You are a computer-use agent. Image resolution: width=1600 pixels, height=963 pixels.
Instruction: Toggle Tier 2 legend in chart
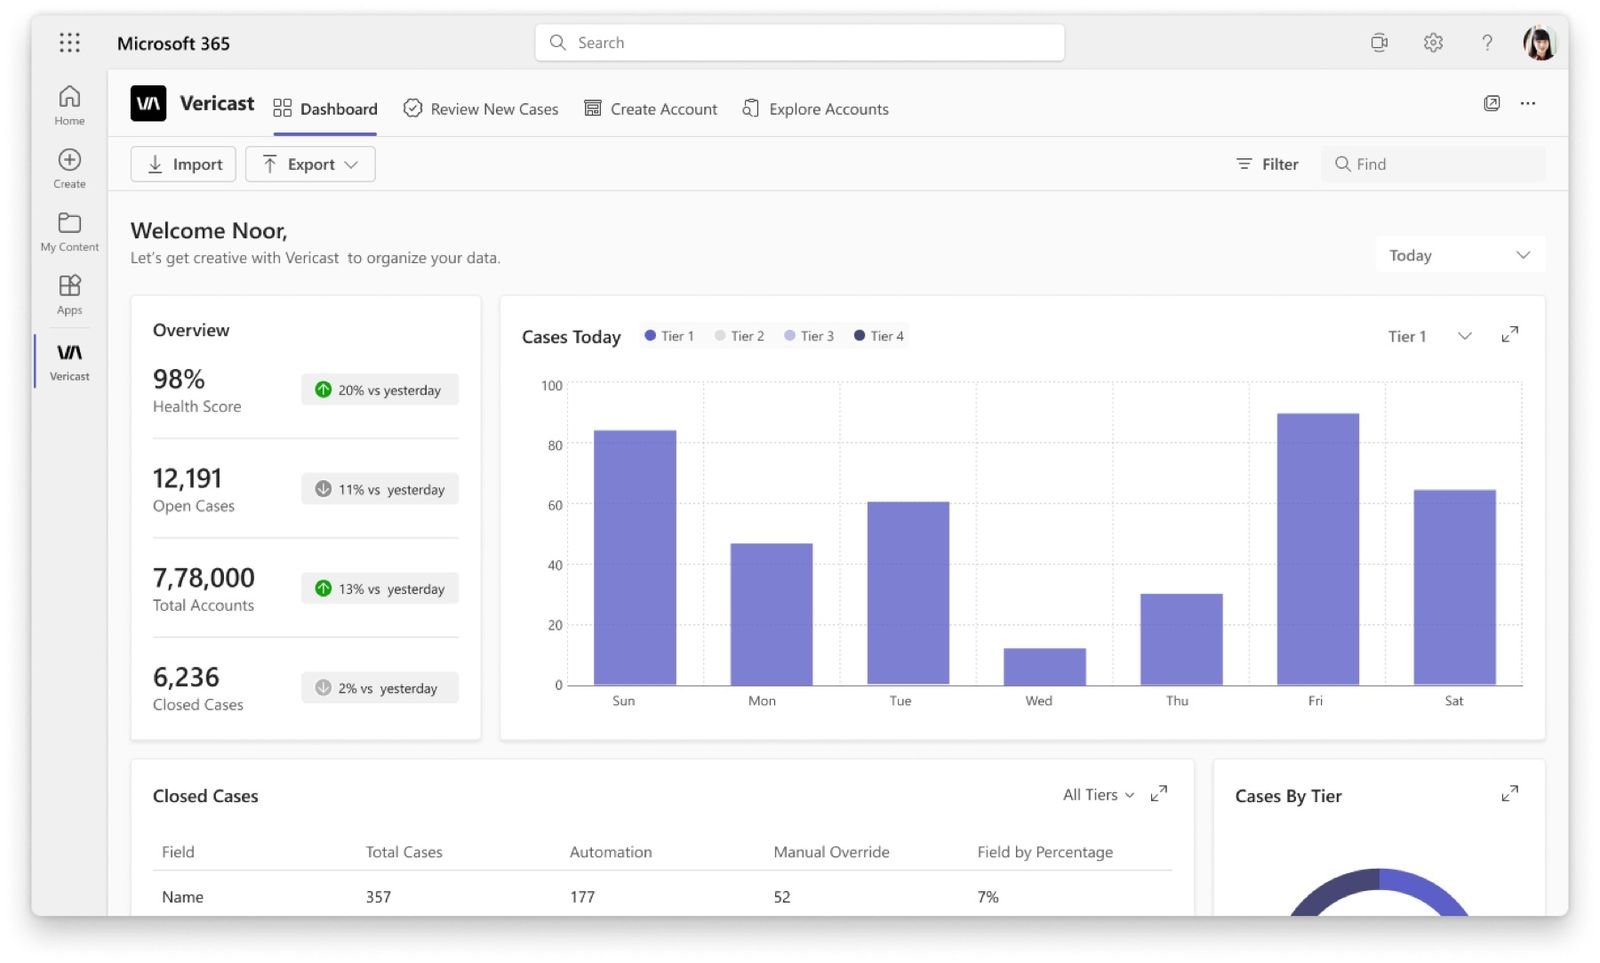(739, 336)
